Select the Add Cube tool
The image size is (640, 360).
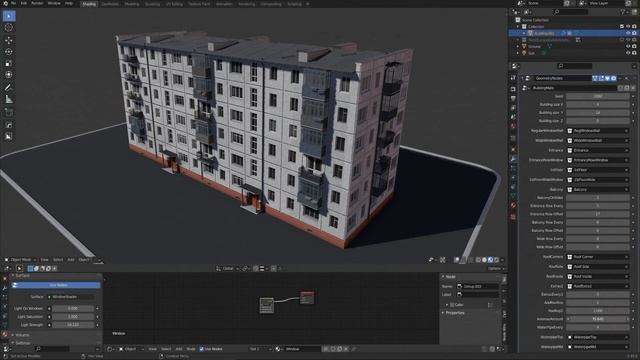(9, 112)
